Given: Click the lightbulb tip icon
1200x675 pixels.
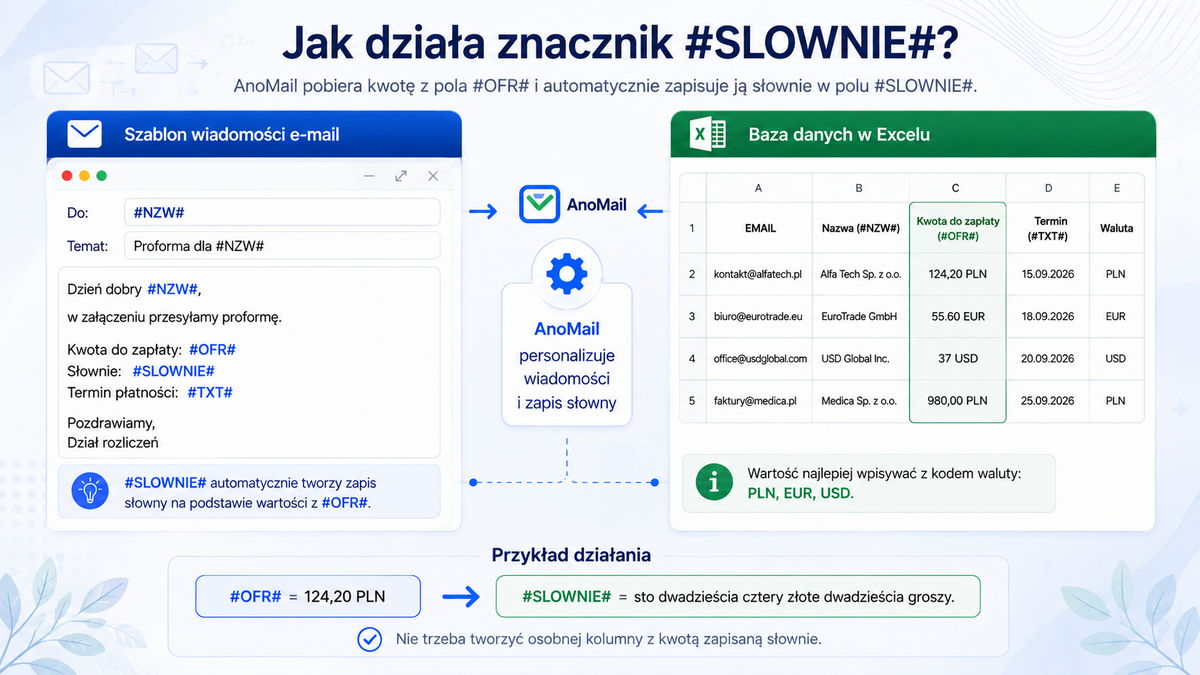Looking at the screenshot, I should [91, 491].
